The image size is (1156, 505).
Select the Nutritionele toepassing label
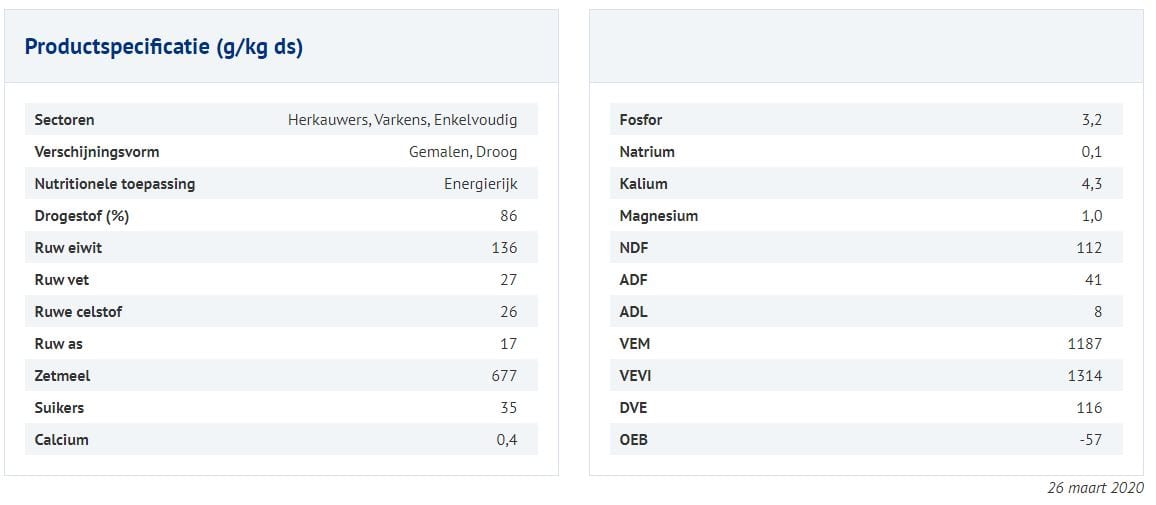pos(115,184)
